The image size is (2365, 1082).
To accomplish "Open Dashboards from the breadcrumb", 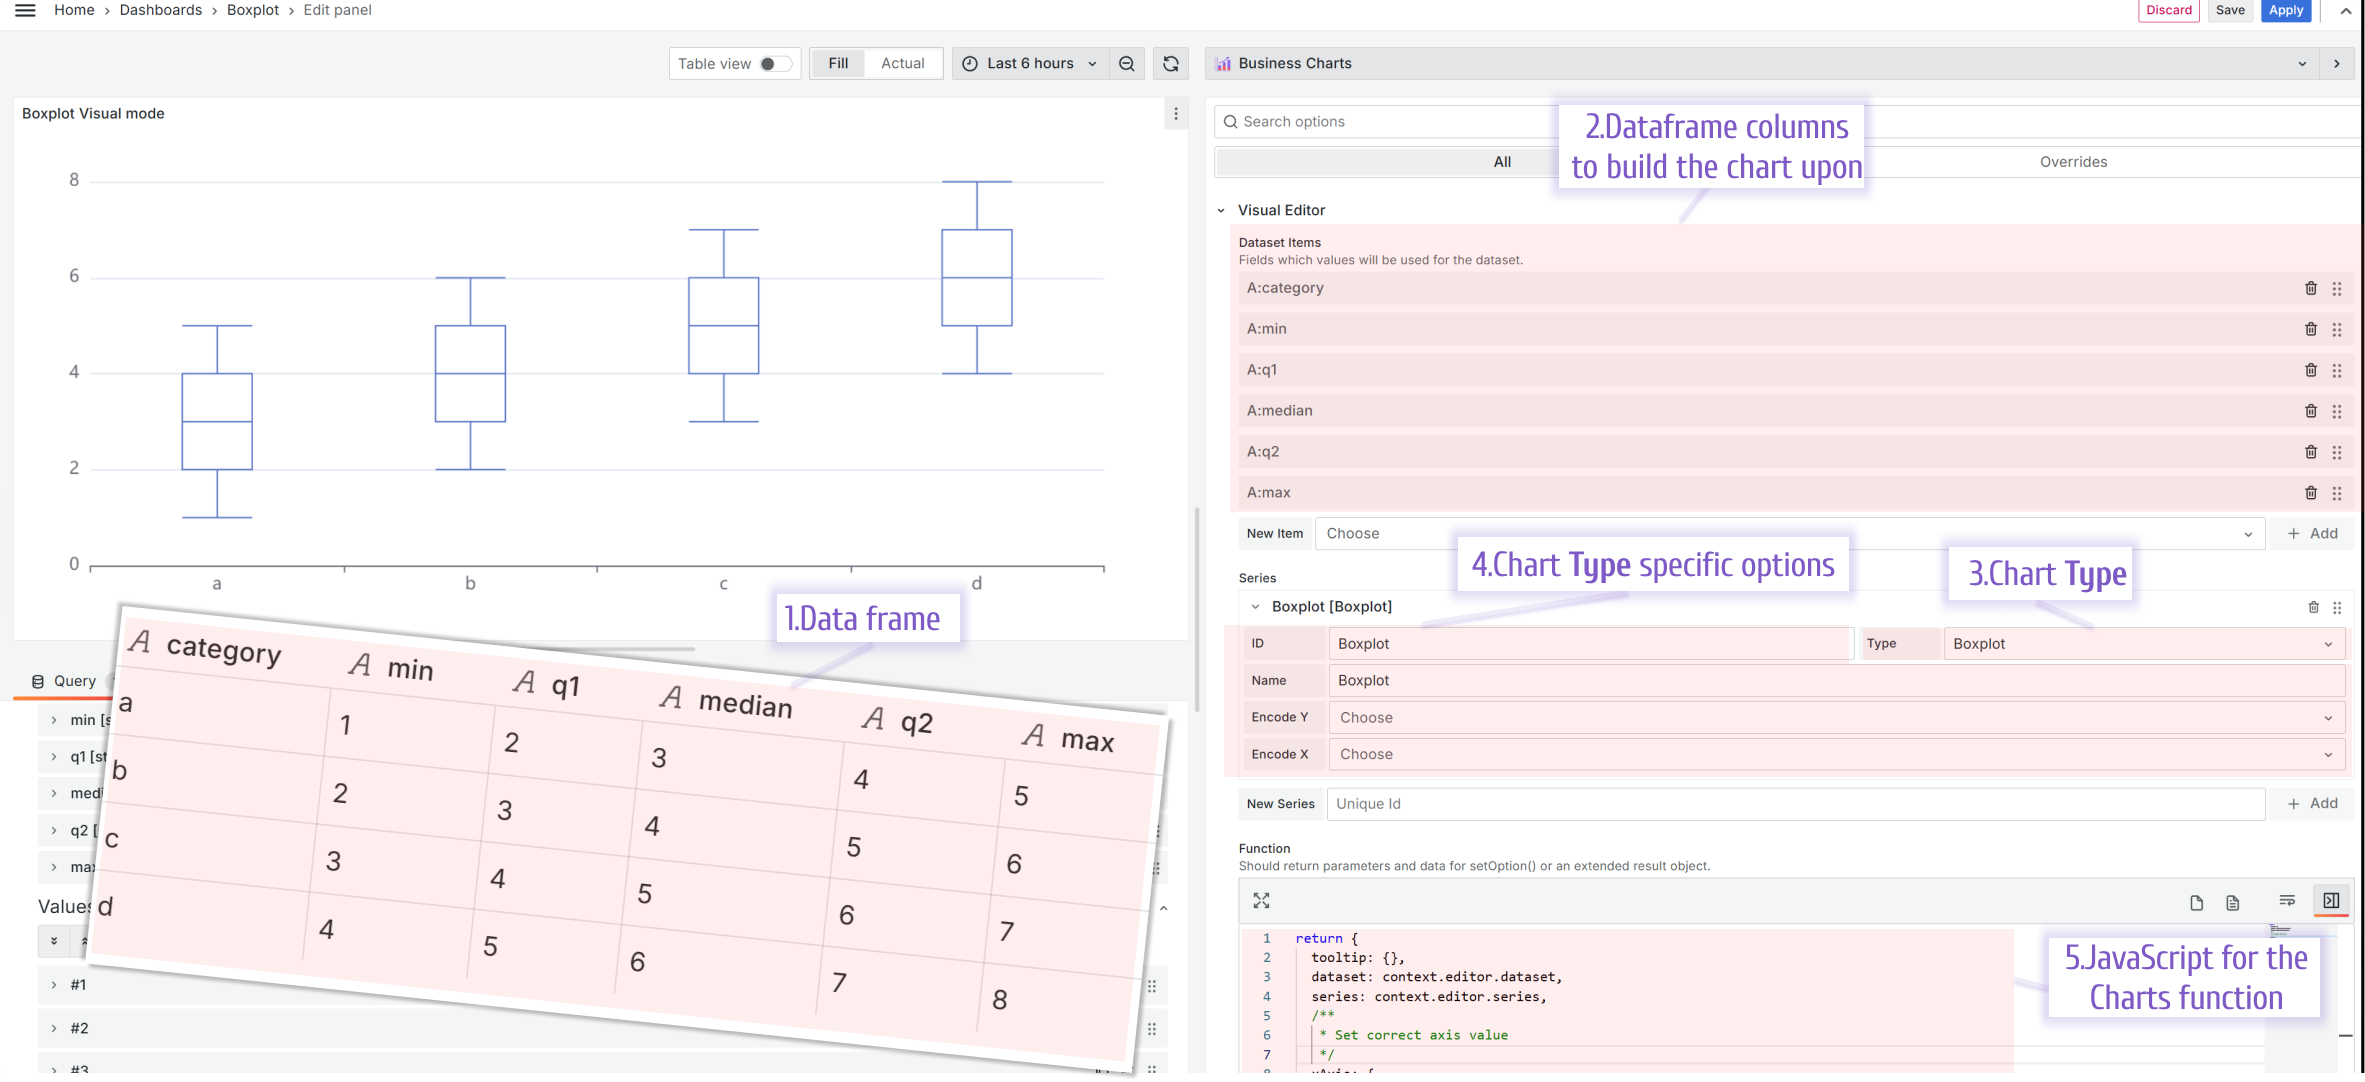I will (x=160, y=10).
